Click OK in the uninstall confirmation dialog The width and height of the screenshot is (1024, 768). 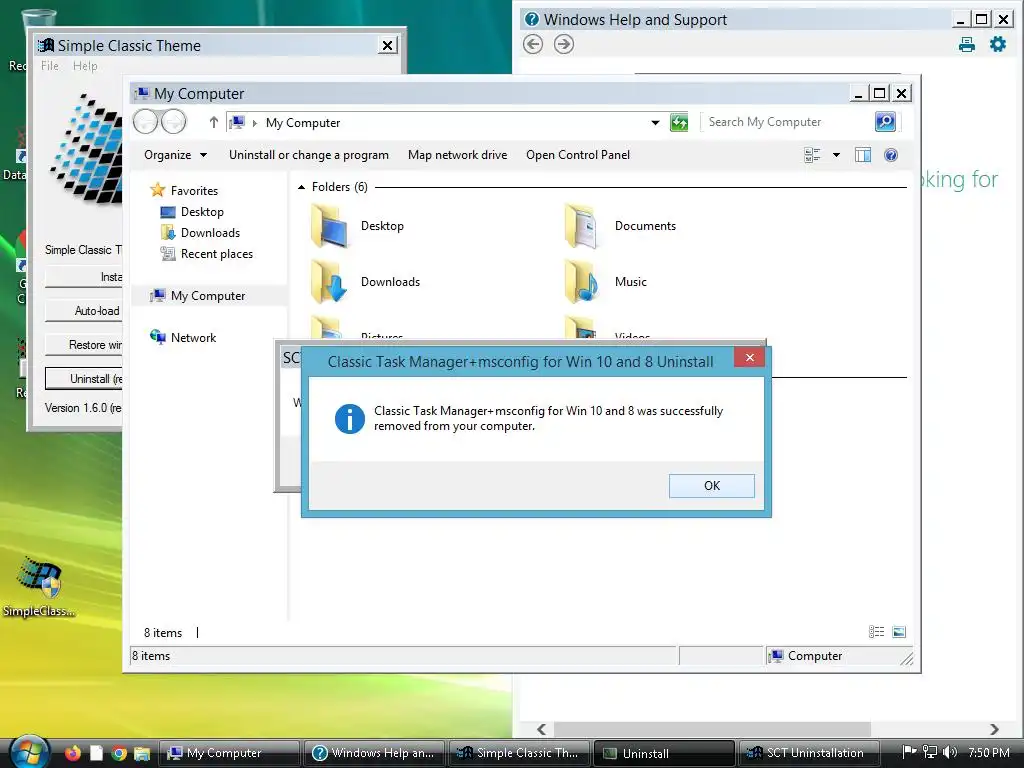(711, 486)
